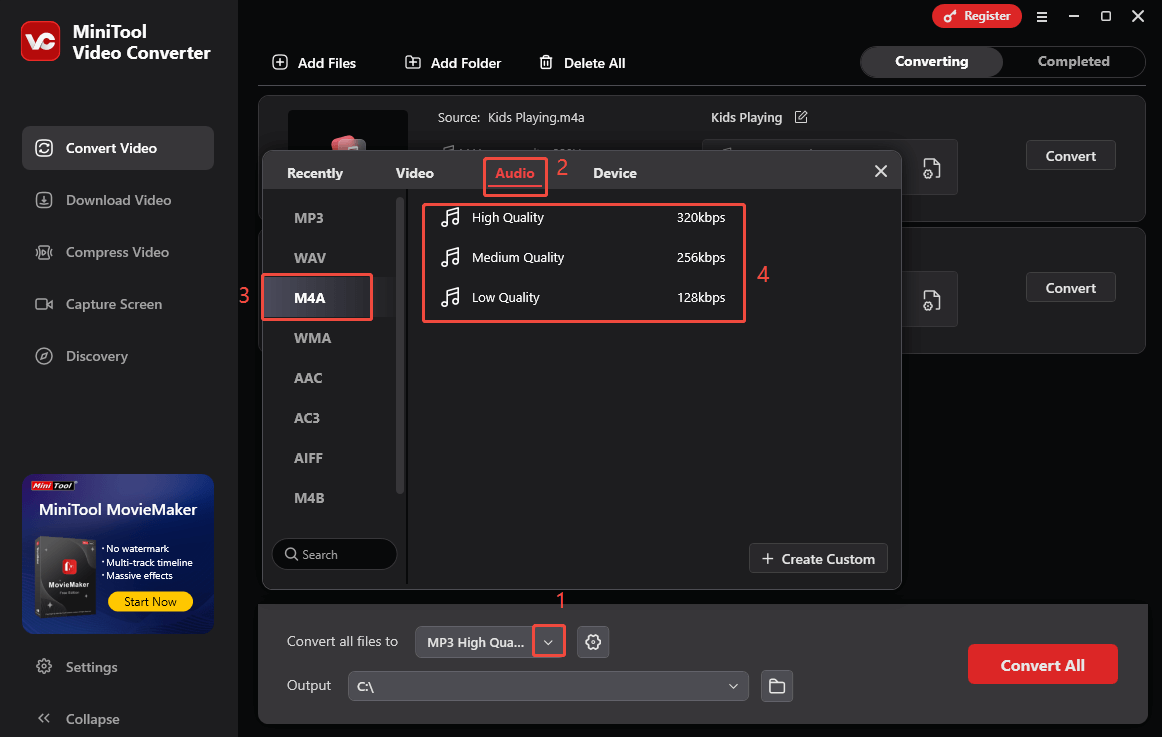Open the Discovery section

pos(82,356)
